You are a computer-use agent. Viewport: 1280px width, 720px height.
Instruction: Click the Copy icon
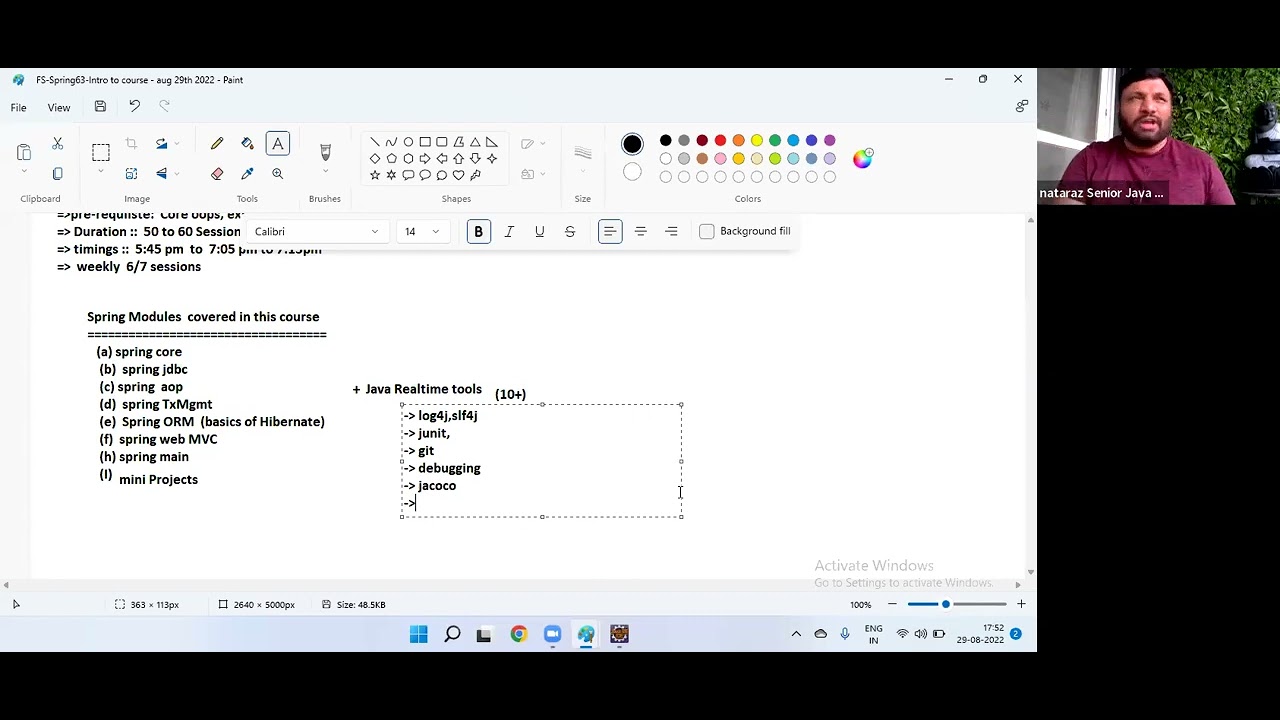(x=58, y=174)
